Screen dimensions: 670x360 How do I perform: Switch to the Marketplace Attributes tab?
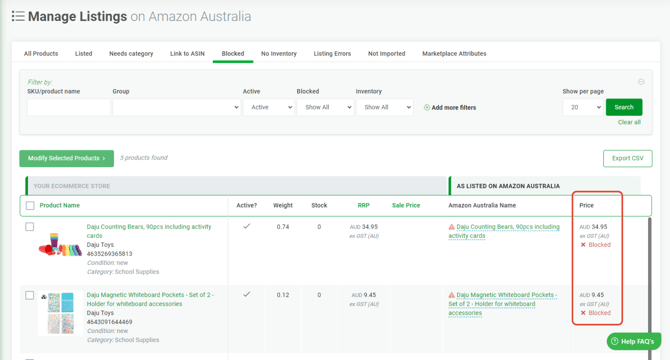454,53
